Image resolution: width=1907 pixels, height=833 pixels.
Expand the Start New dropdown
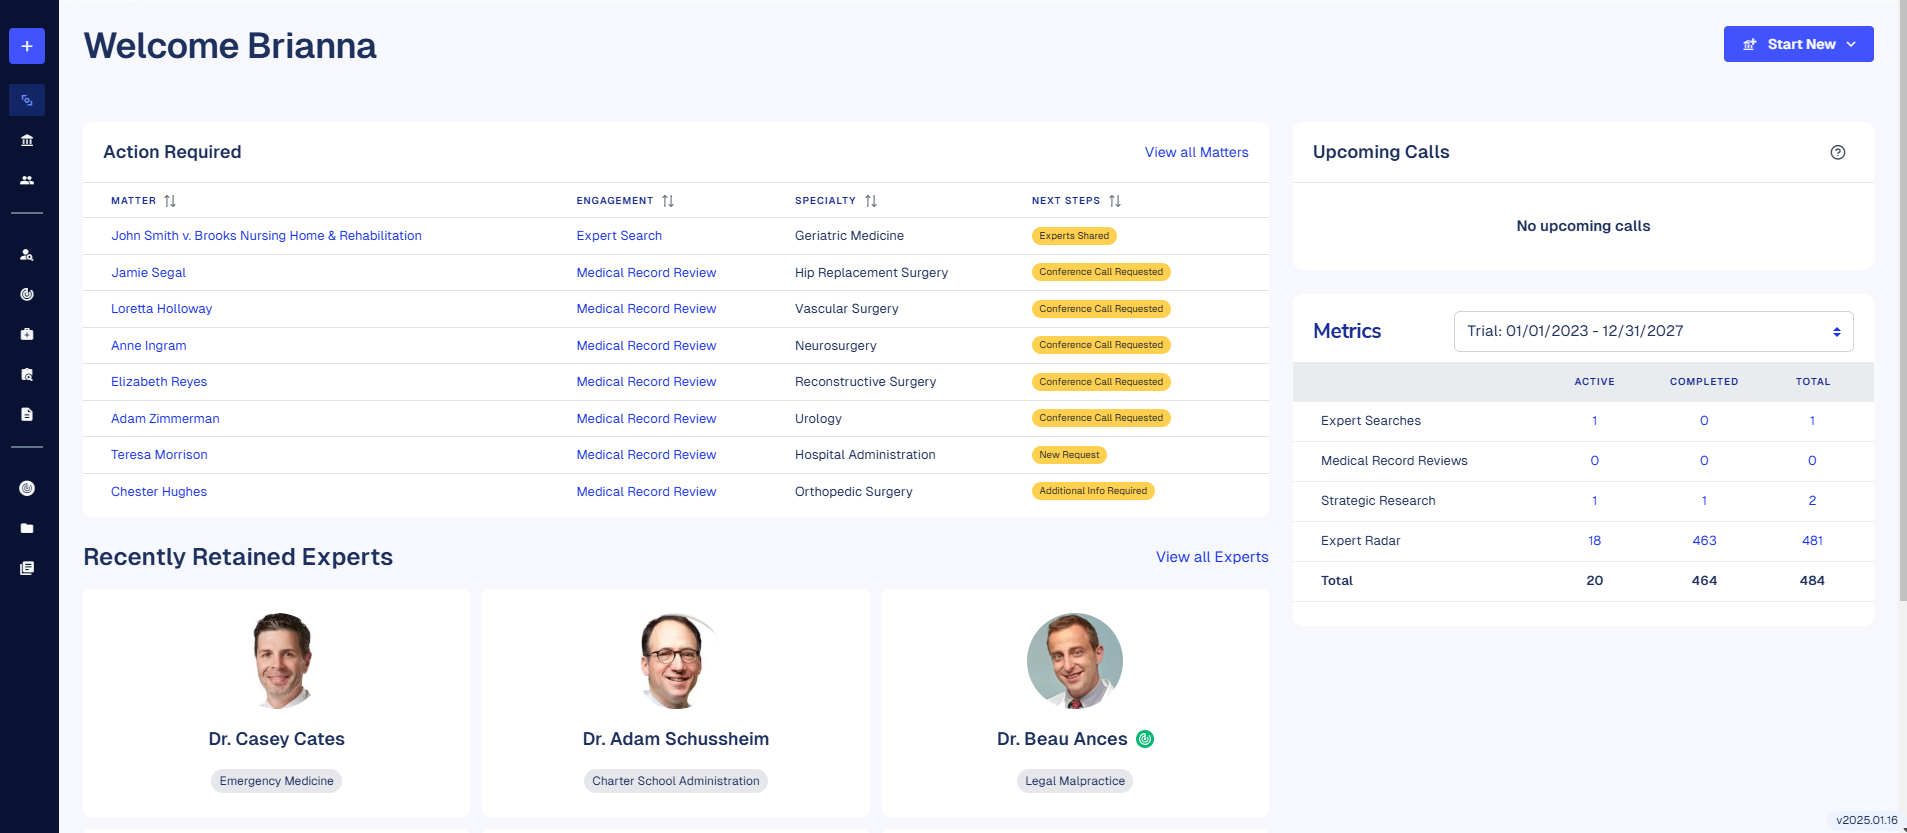pyautogui.click(x=1798, y=44)
